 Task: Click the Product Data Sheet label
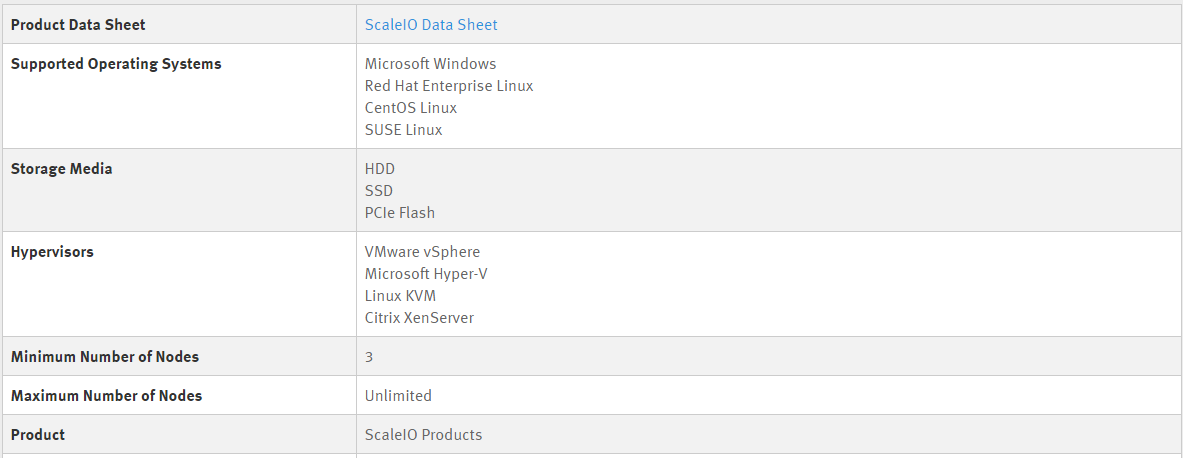[78, 25]
